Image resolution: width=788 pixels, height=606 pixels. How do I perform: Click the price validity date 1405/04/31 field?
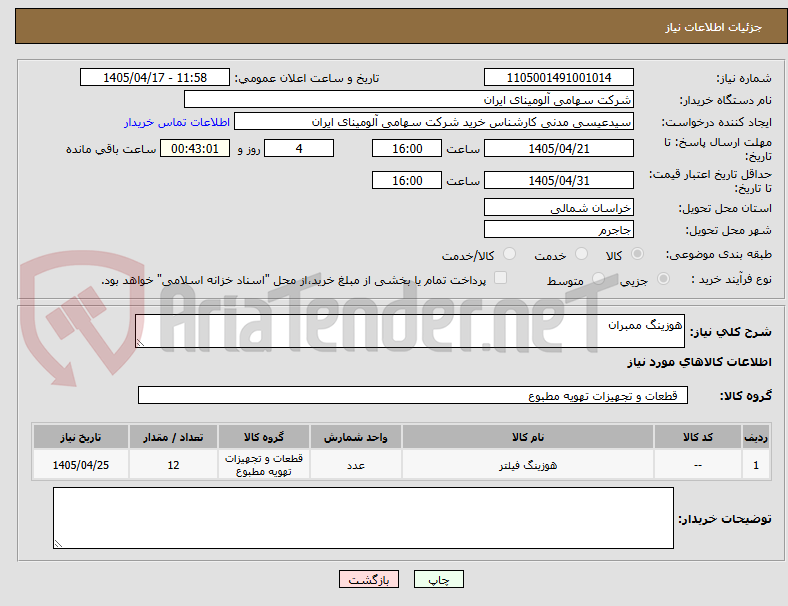558,180
